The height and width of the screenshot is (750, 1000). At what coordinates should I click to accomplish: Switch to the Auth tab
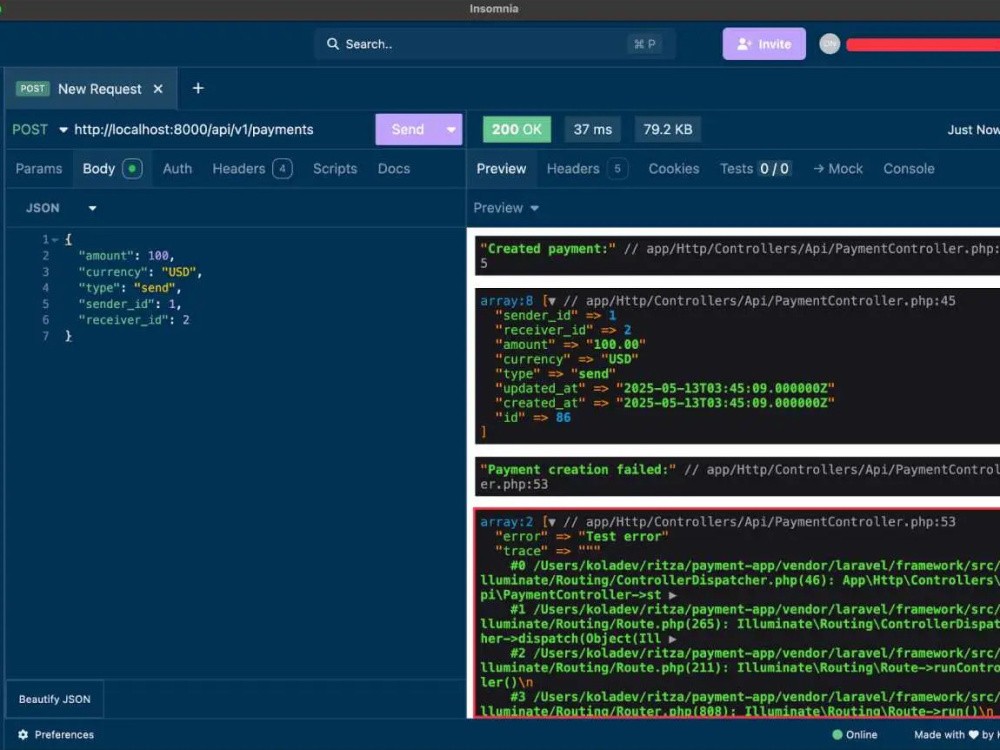(177, 169)
